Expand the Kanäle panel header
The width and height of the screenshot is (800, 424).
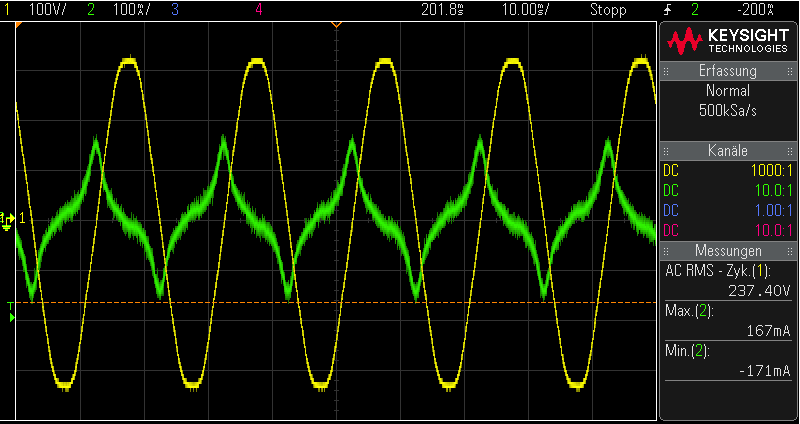point(727,150)
